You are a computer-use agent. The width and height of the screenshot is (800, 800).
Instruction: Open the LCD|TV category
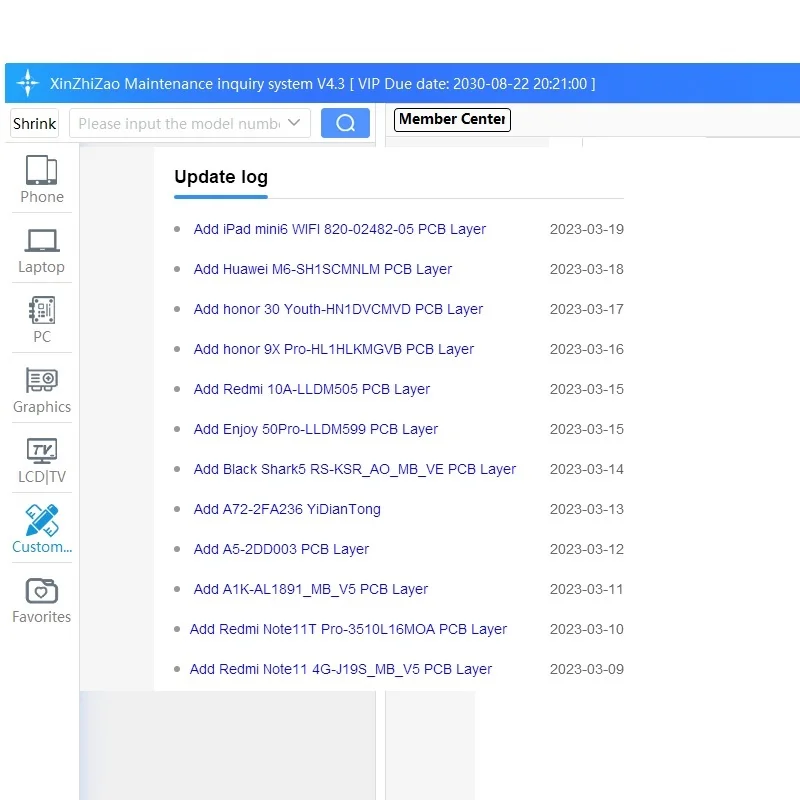click(42, 451)
